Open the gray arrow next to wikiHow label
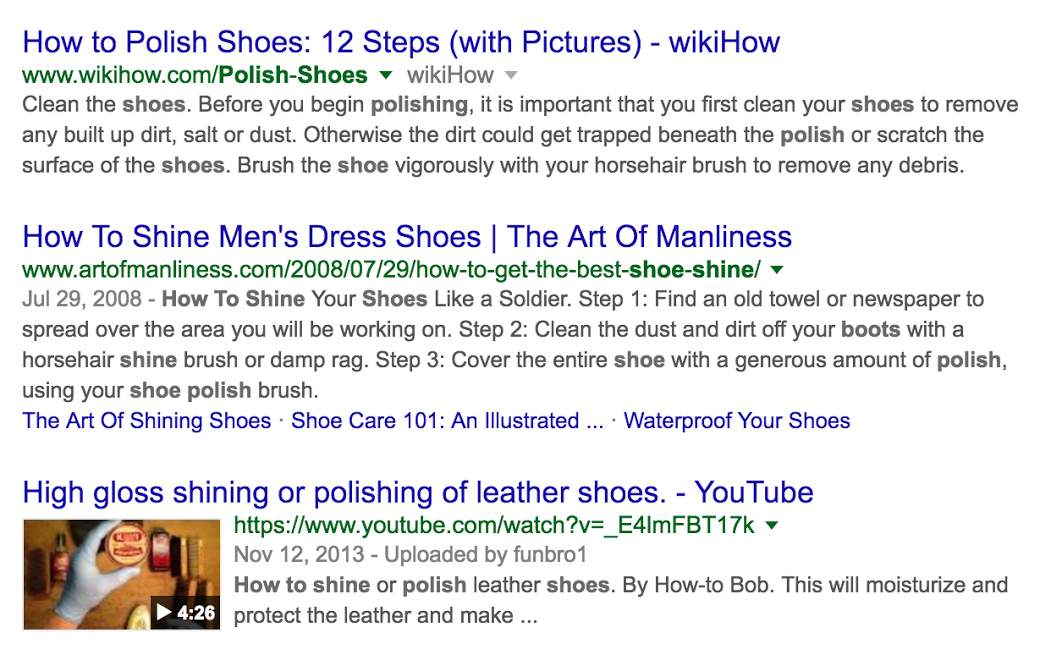1051x655 pixels. click(x=511, y=74)
